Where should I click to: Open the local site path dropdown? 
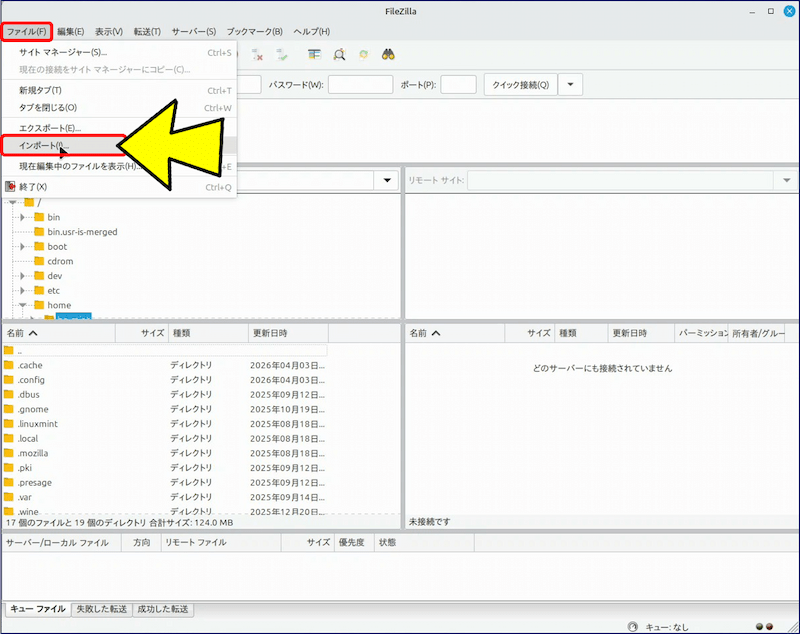387,180
